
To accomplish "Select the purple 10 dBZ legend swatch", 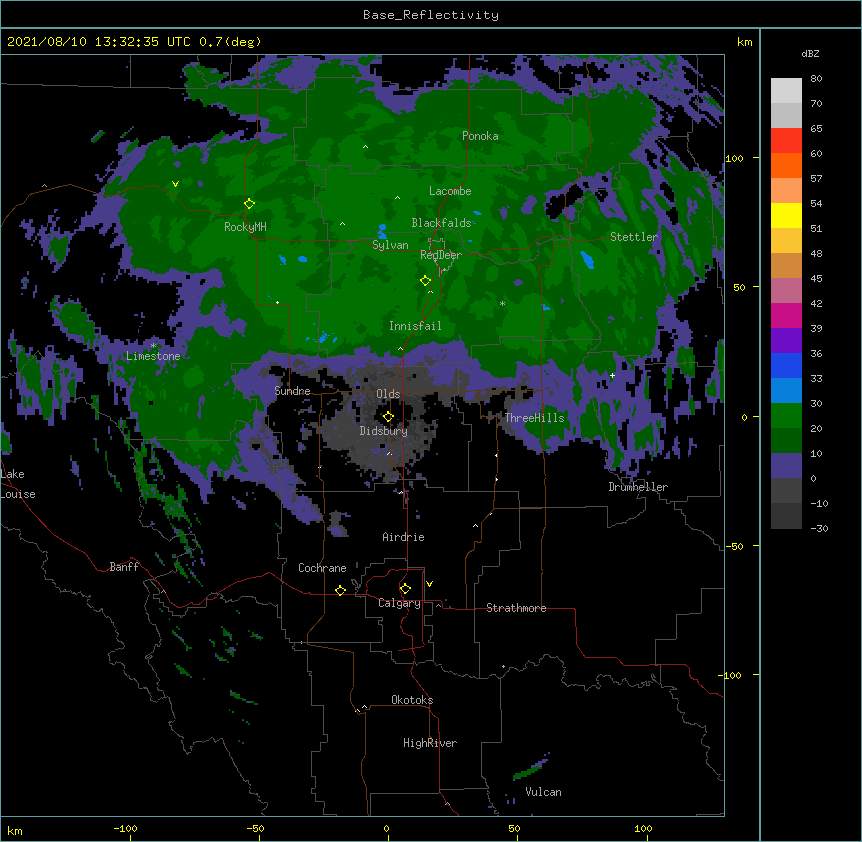I will click(786, 466).
